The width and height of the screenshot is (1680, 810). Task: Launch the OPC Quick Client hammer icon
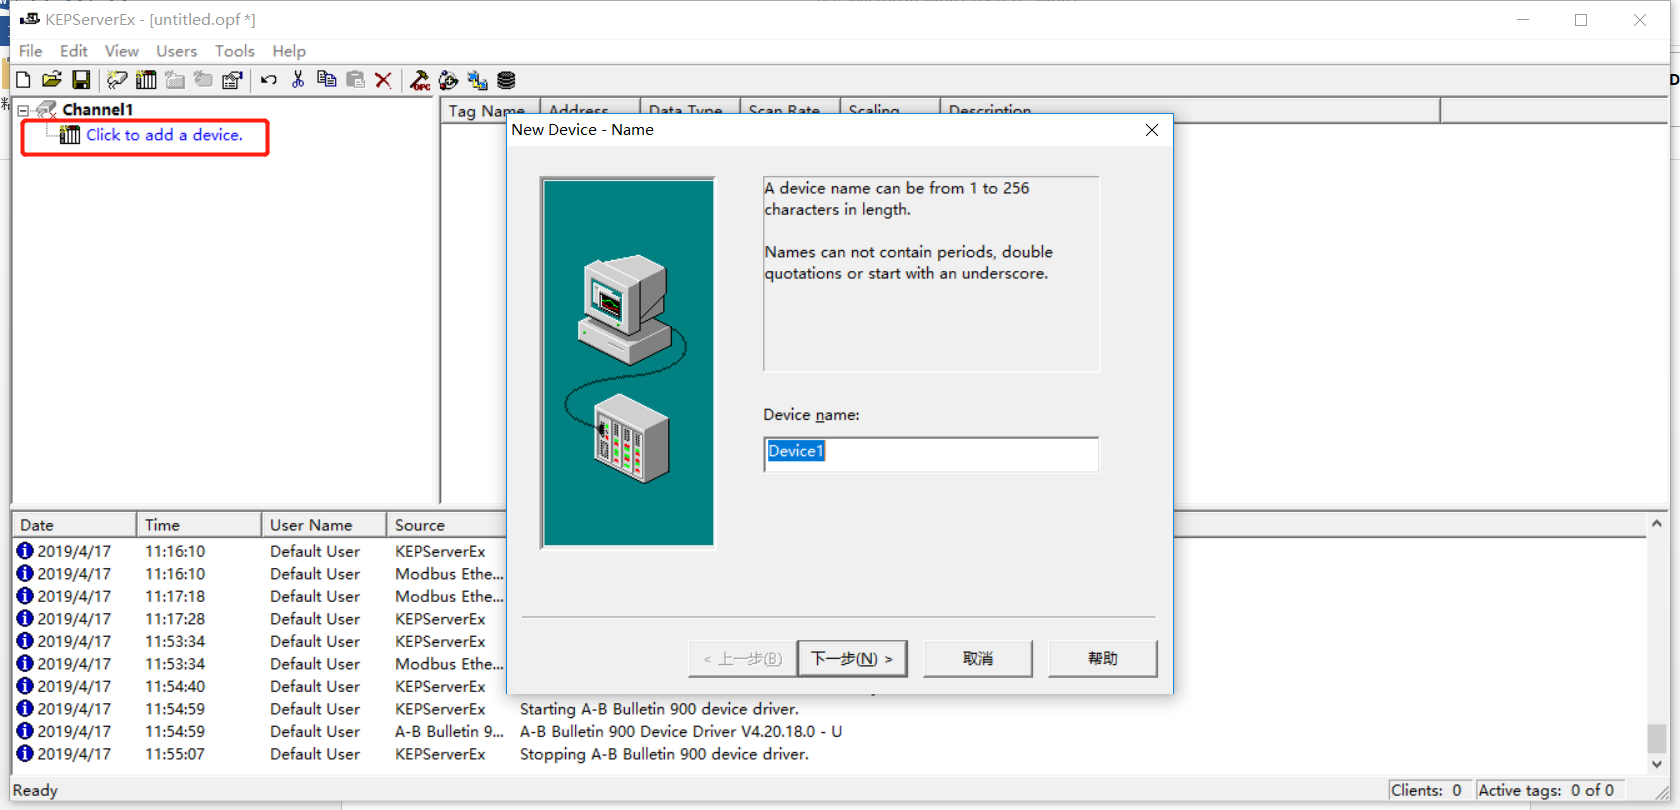pos(420,80)
